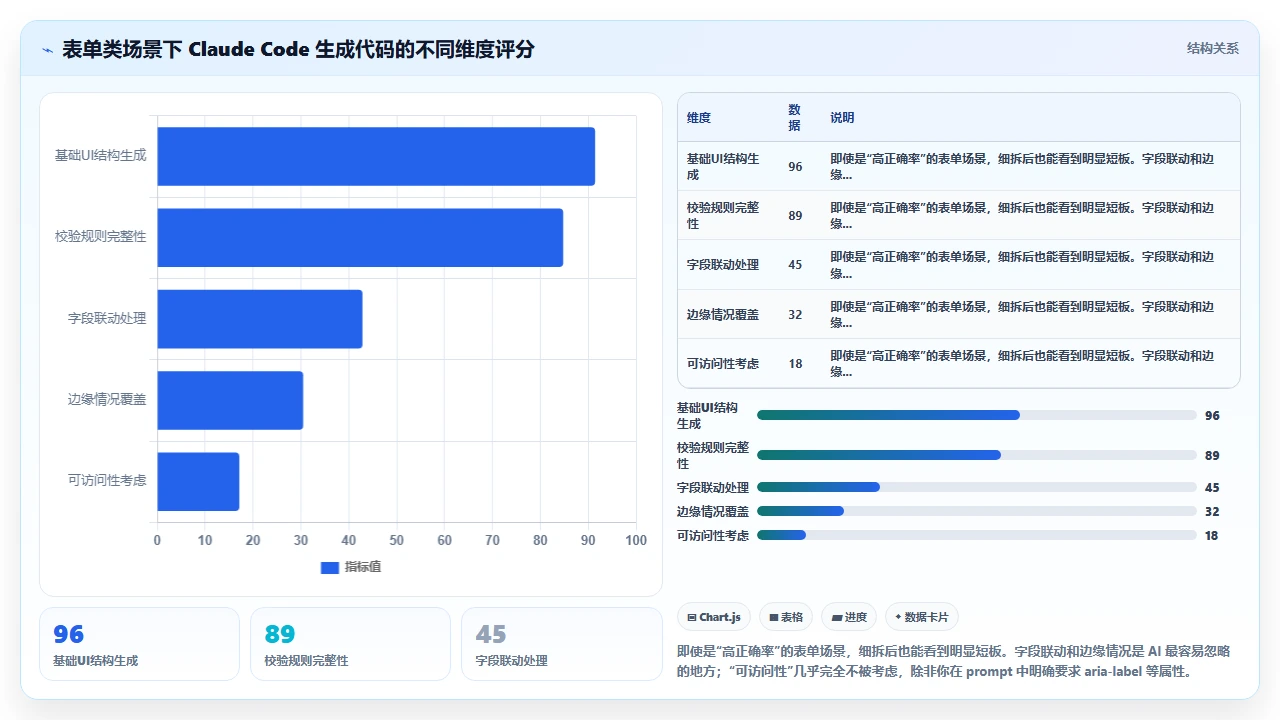Image resolution: width=1280 pixels, height=720 pixels.
Task: Click the value 32 in the table
Action: coord(795,314)
